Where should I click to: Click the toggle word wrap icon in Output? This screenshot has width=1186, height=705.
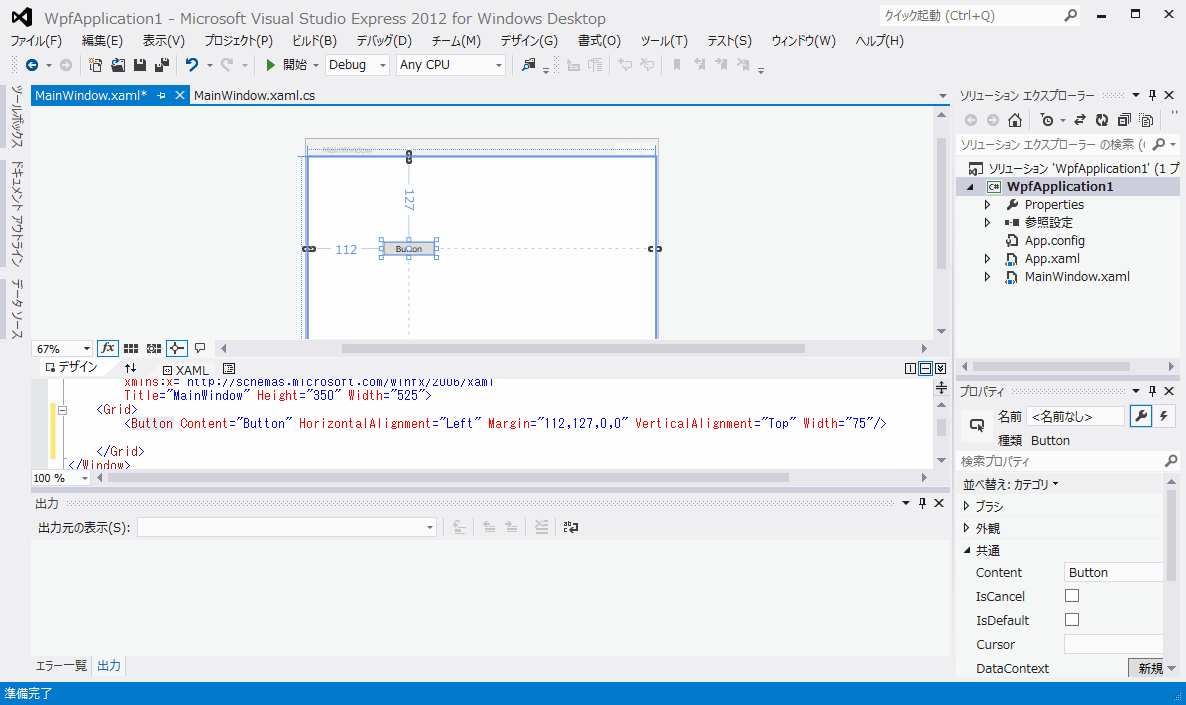click(x=571, y=527)
